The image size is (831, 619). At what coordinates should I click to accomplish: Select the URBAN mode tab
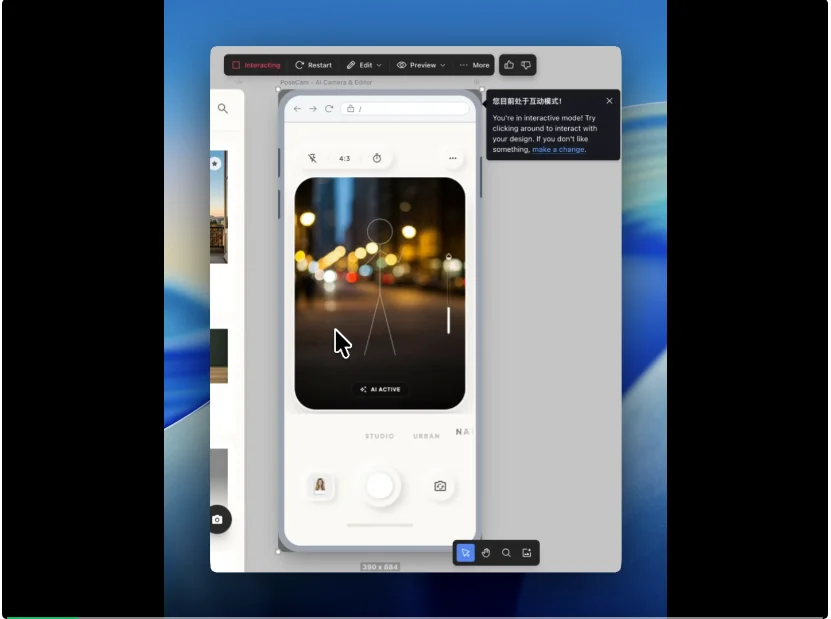426,436
